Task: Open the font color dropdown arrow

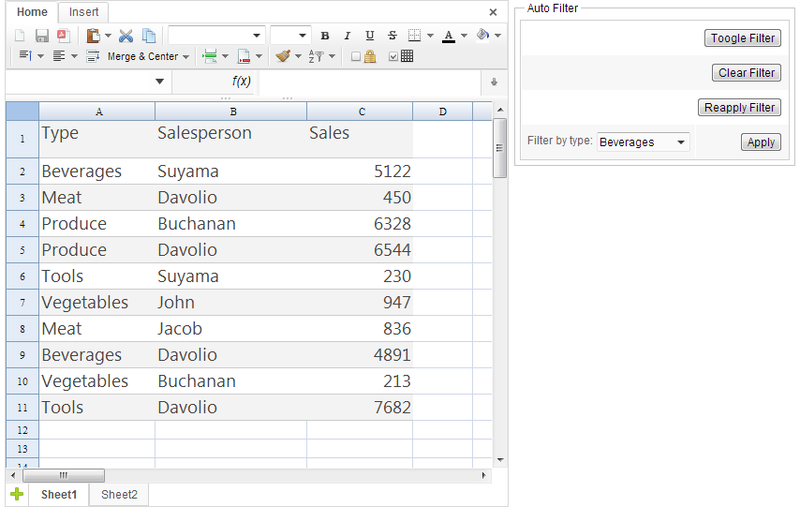Action: tap(464, 35)
